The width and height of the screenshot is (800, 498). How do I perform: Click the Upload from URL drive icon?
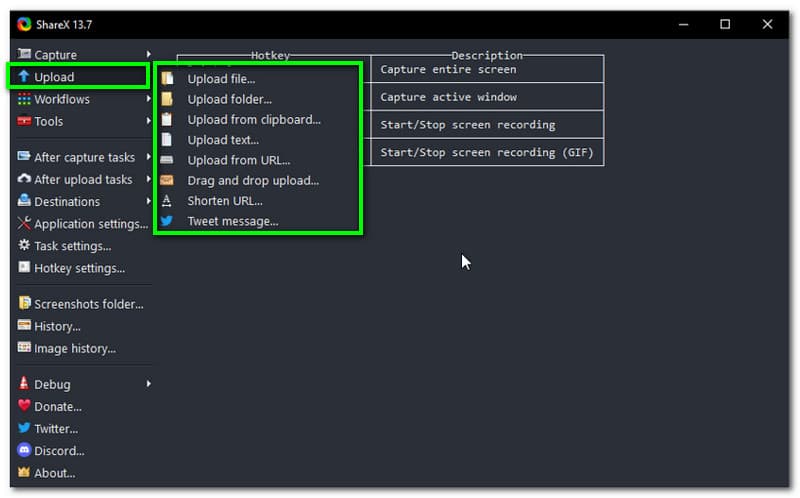[x=166, y=160]
